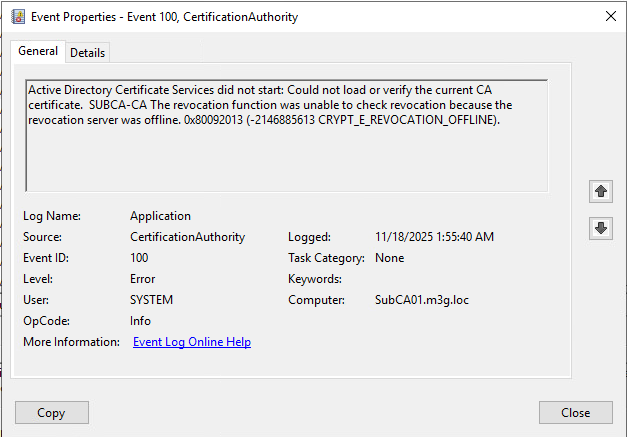Click the Close button at bottom right
627x437 pixels.
(x=575, y=412)
